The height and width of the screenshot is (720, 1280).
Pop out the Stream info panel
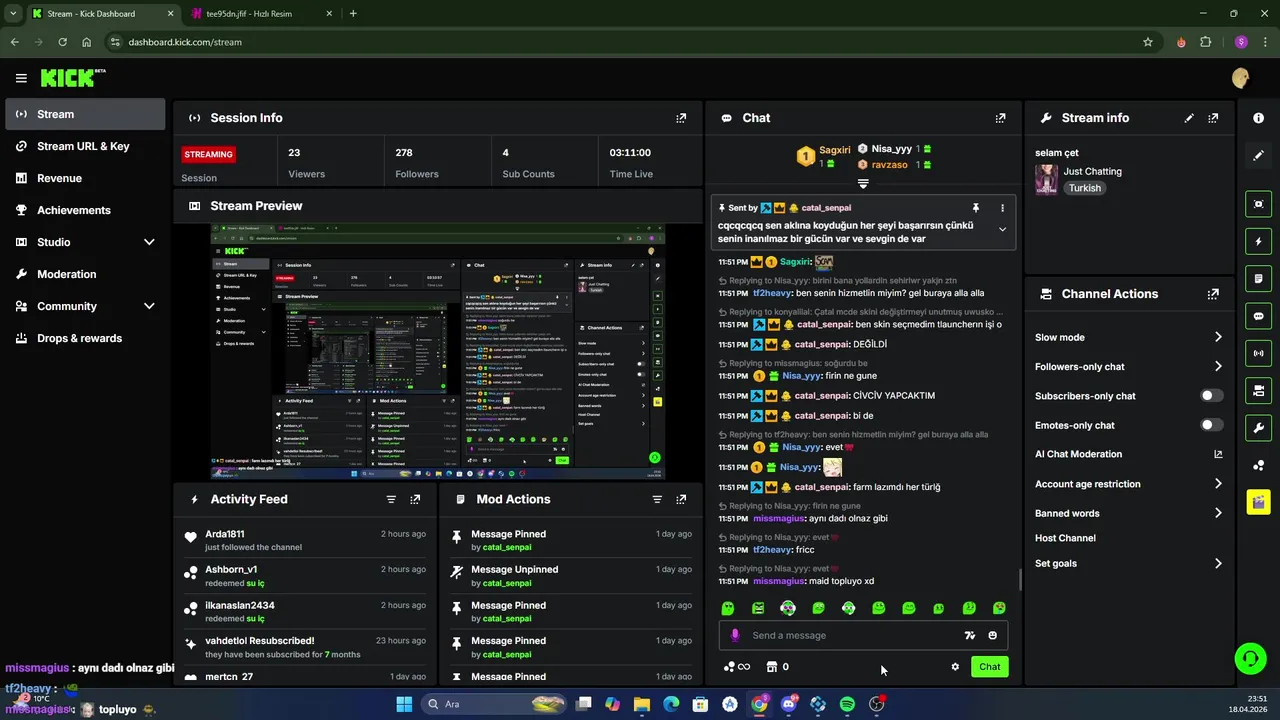(1213, 118)
